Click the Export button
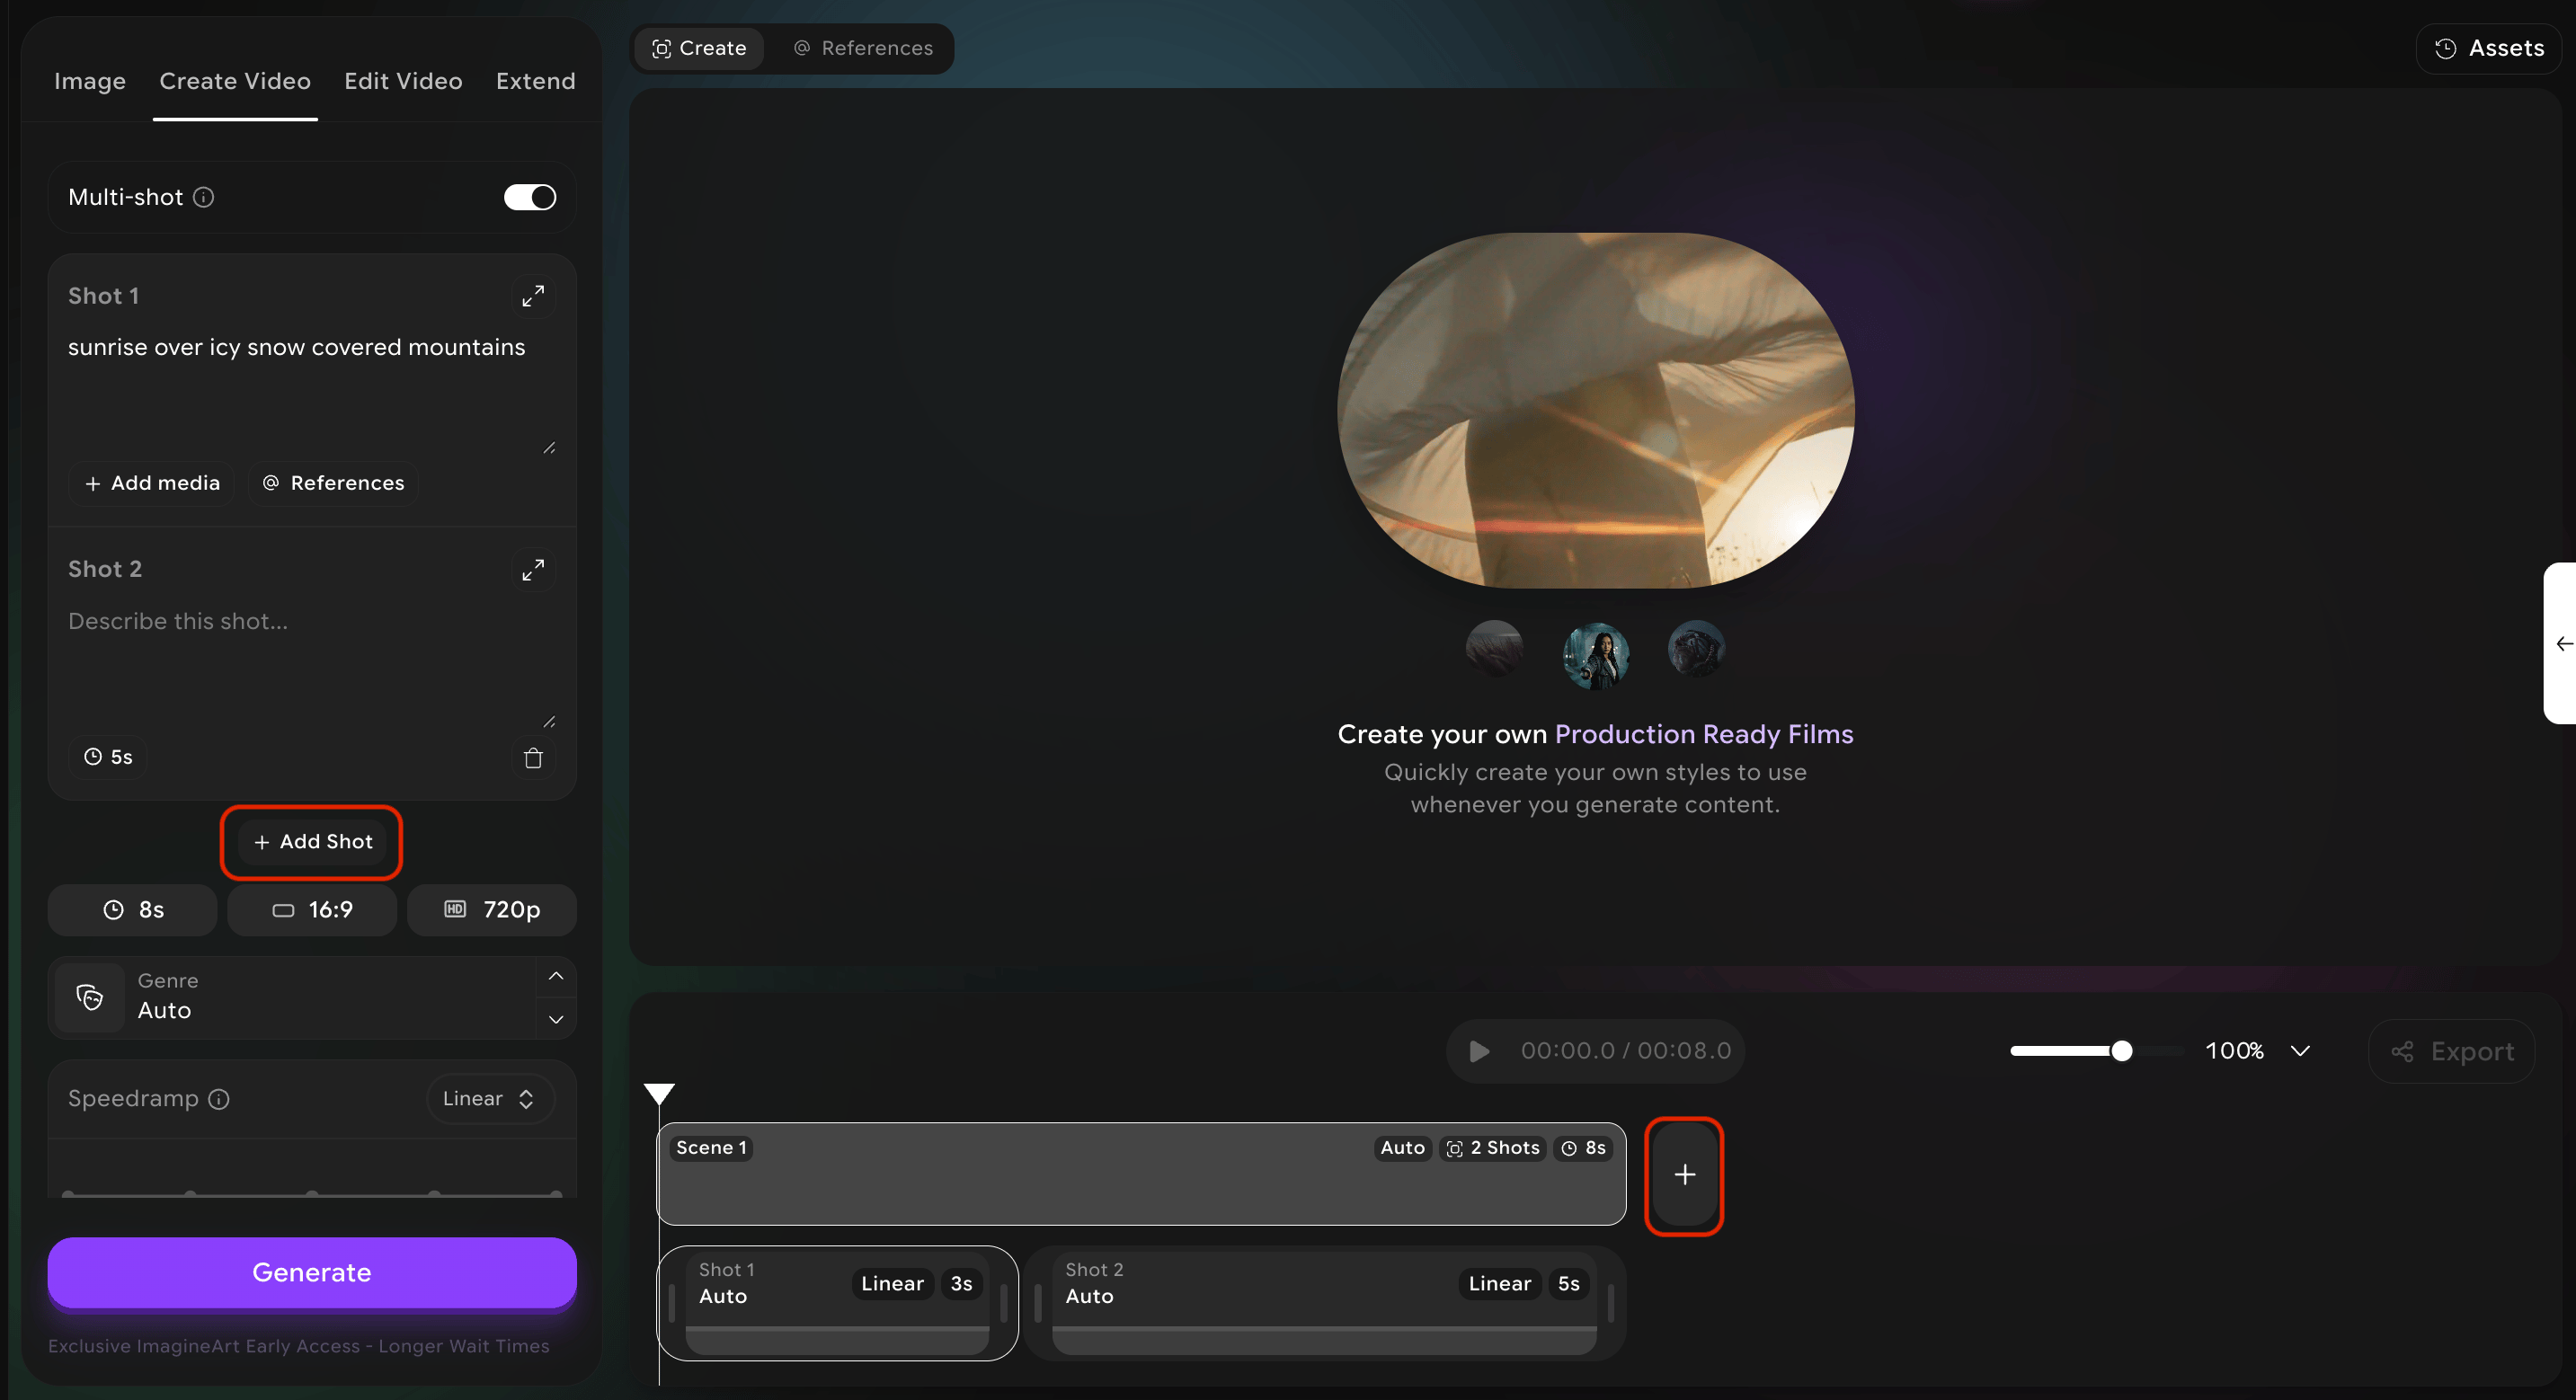 point(2452,1051)
